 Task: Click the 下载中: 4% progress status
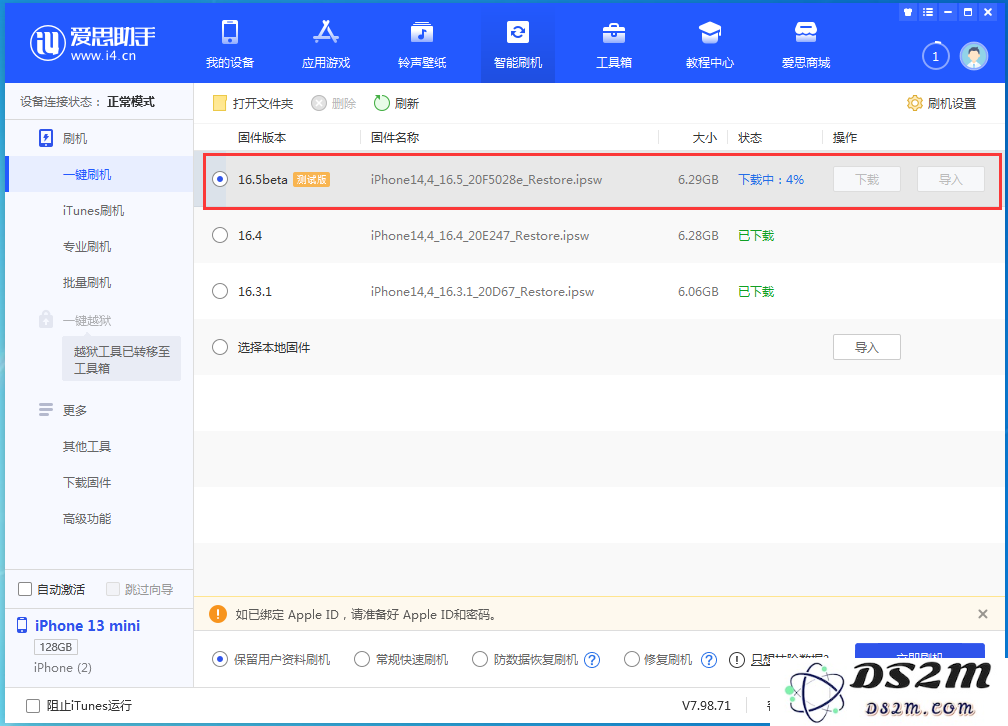point(771,179)
